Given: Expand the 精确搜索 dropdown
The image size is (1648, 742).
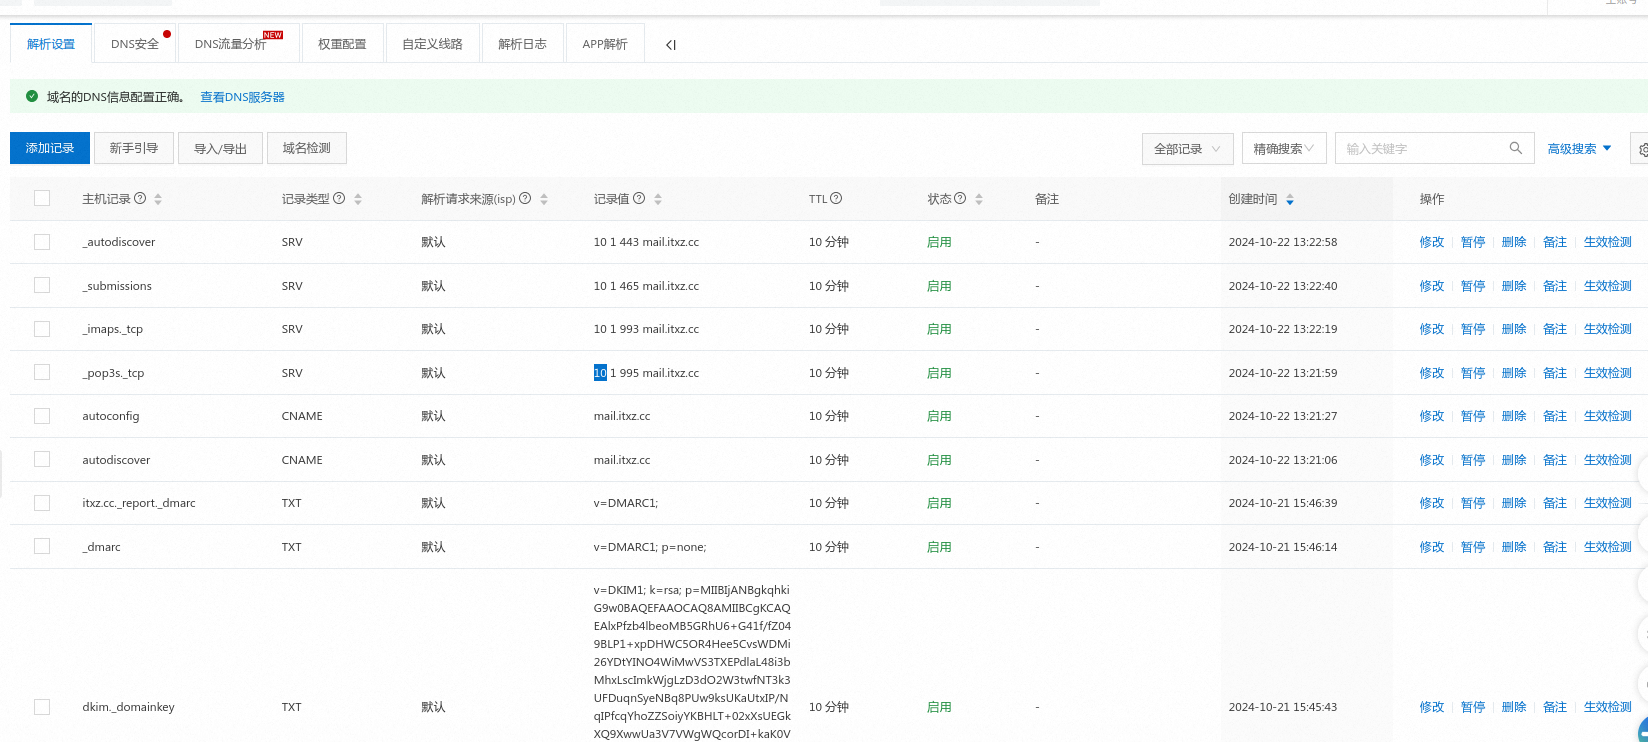Looking at the screenshot, I should point(1284,148).
